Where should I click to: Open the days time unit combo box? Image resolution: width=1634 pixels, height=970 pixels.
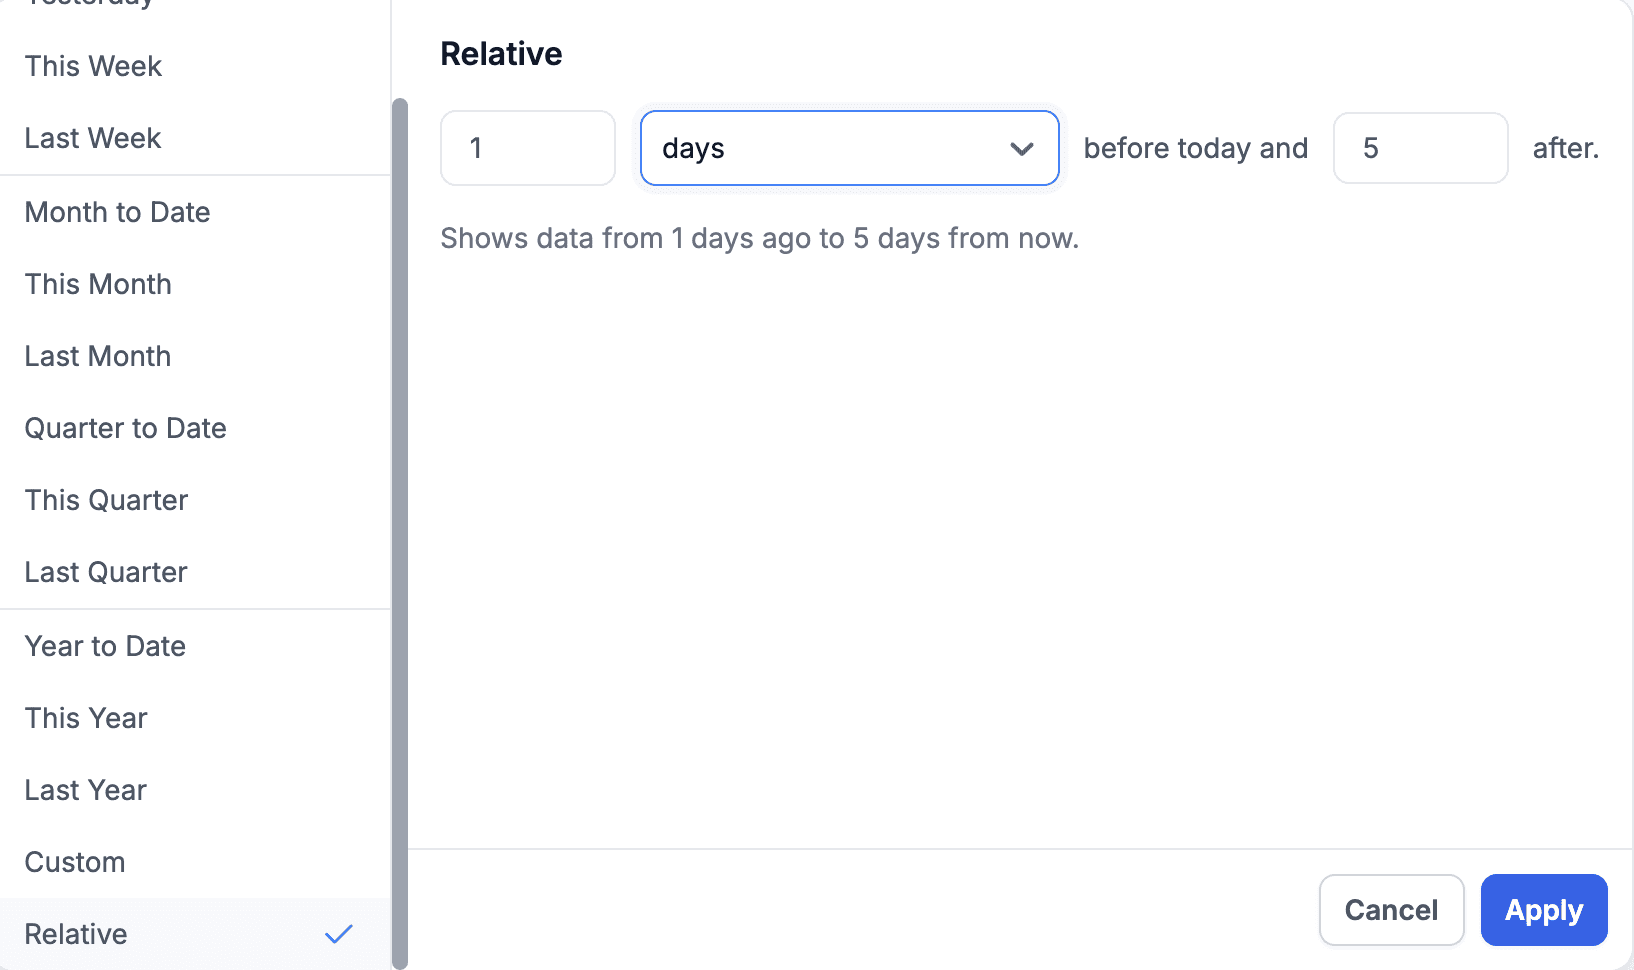pos(830,148)
